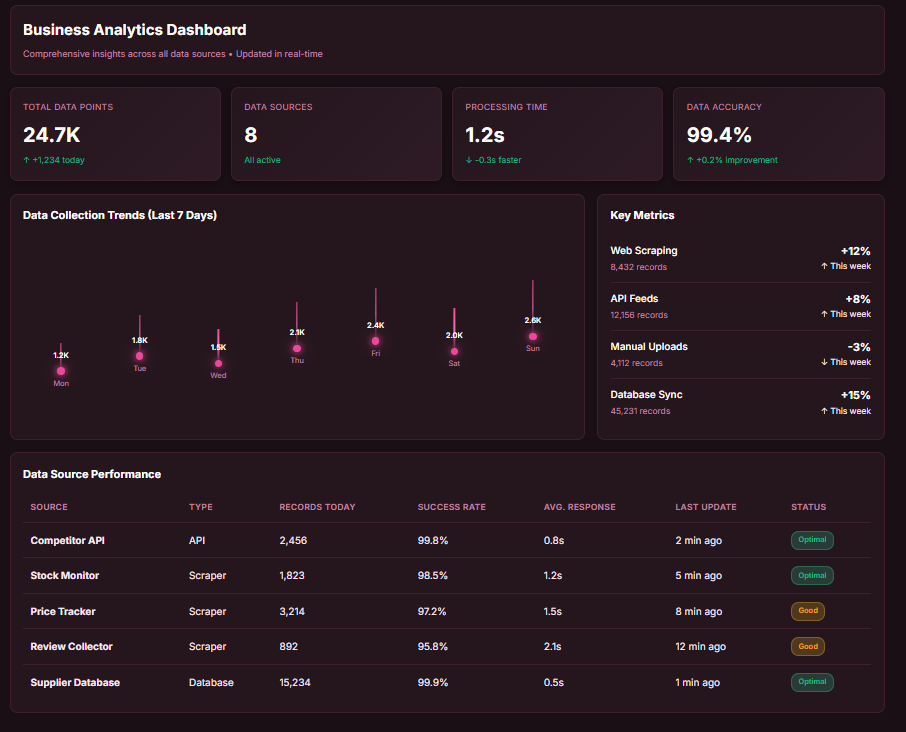Click the Optimal status badge for Competitor API
The image size is (906, 732).
[x=811, y=540]
